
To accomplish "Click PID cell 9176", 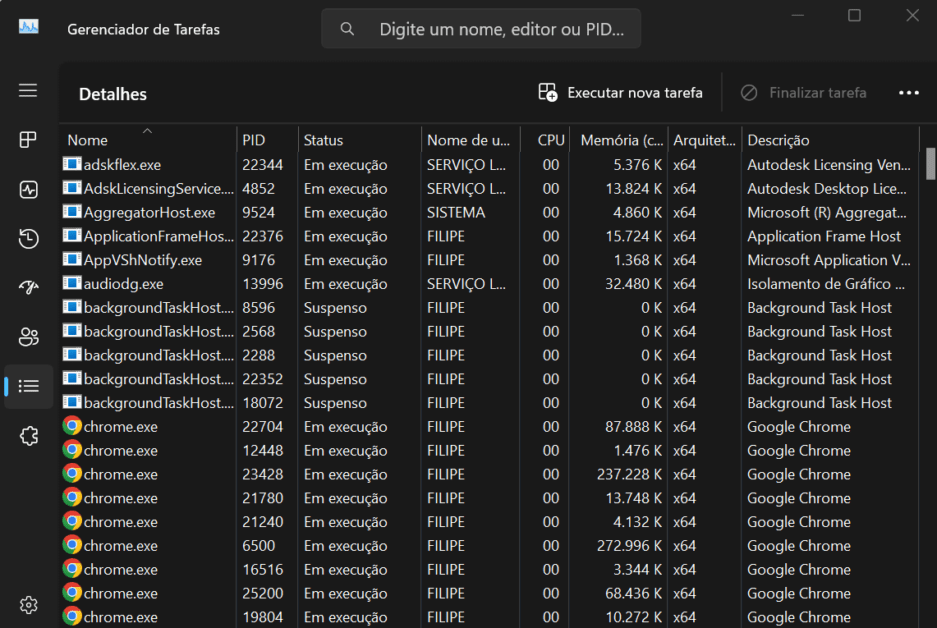I will click(x=258, y=261).
